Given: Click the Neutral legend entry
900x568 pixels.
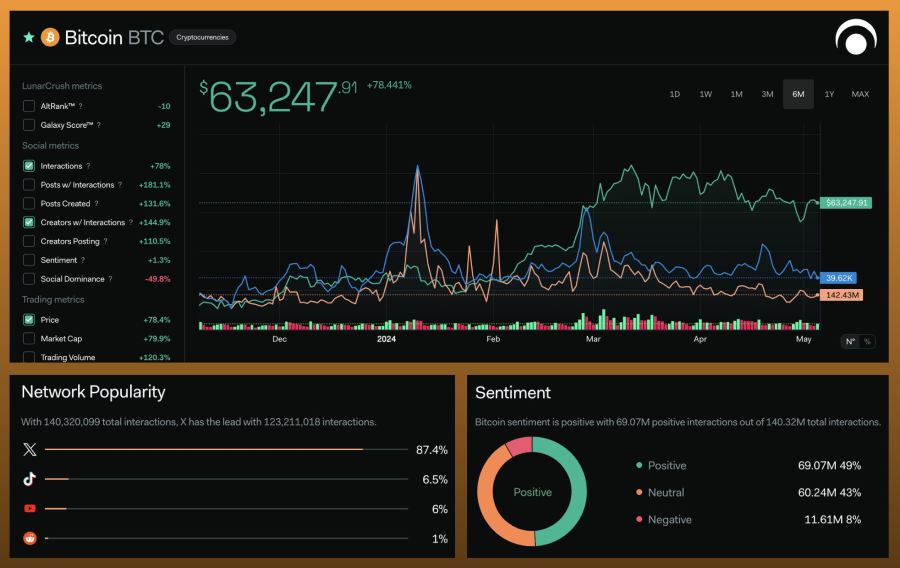Looking at the screenshot, I should (x=660, y=492).
